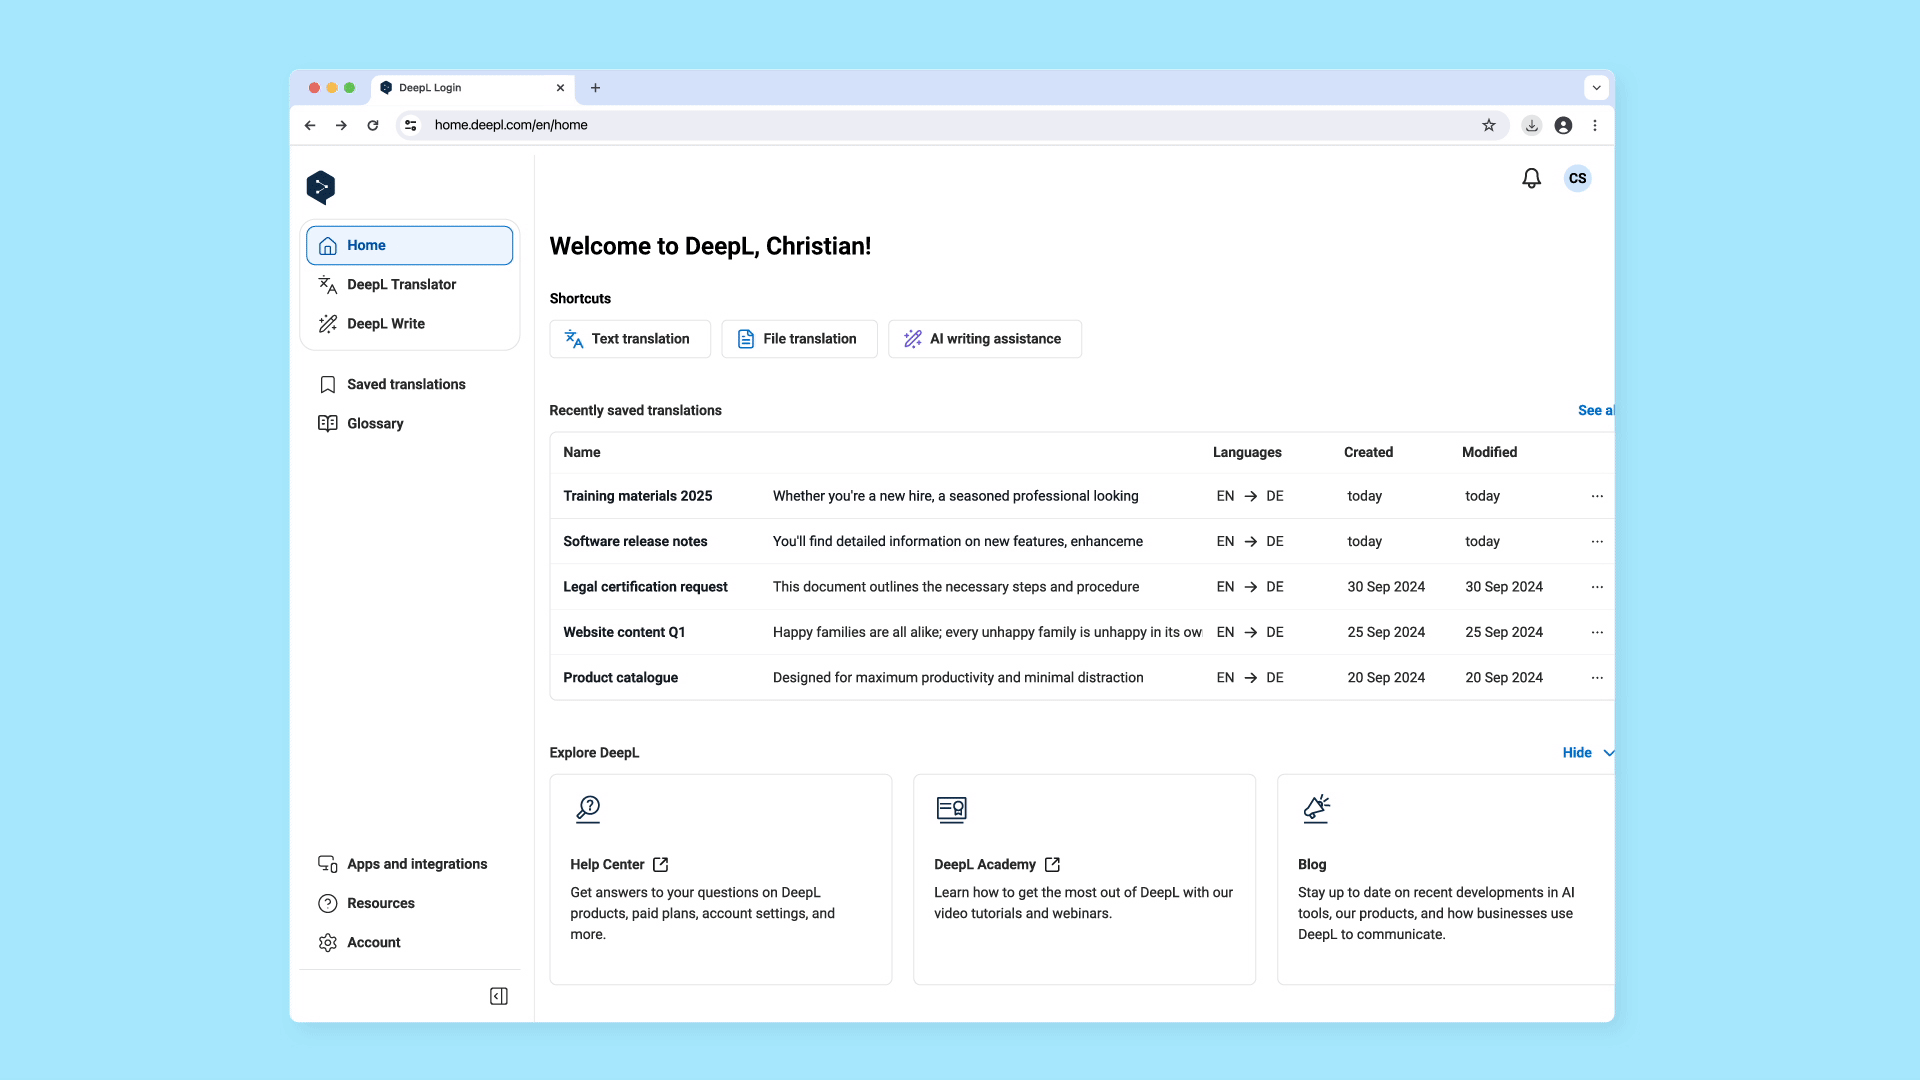Click the notification bell icon

[x=1531, y=178]
